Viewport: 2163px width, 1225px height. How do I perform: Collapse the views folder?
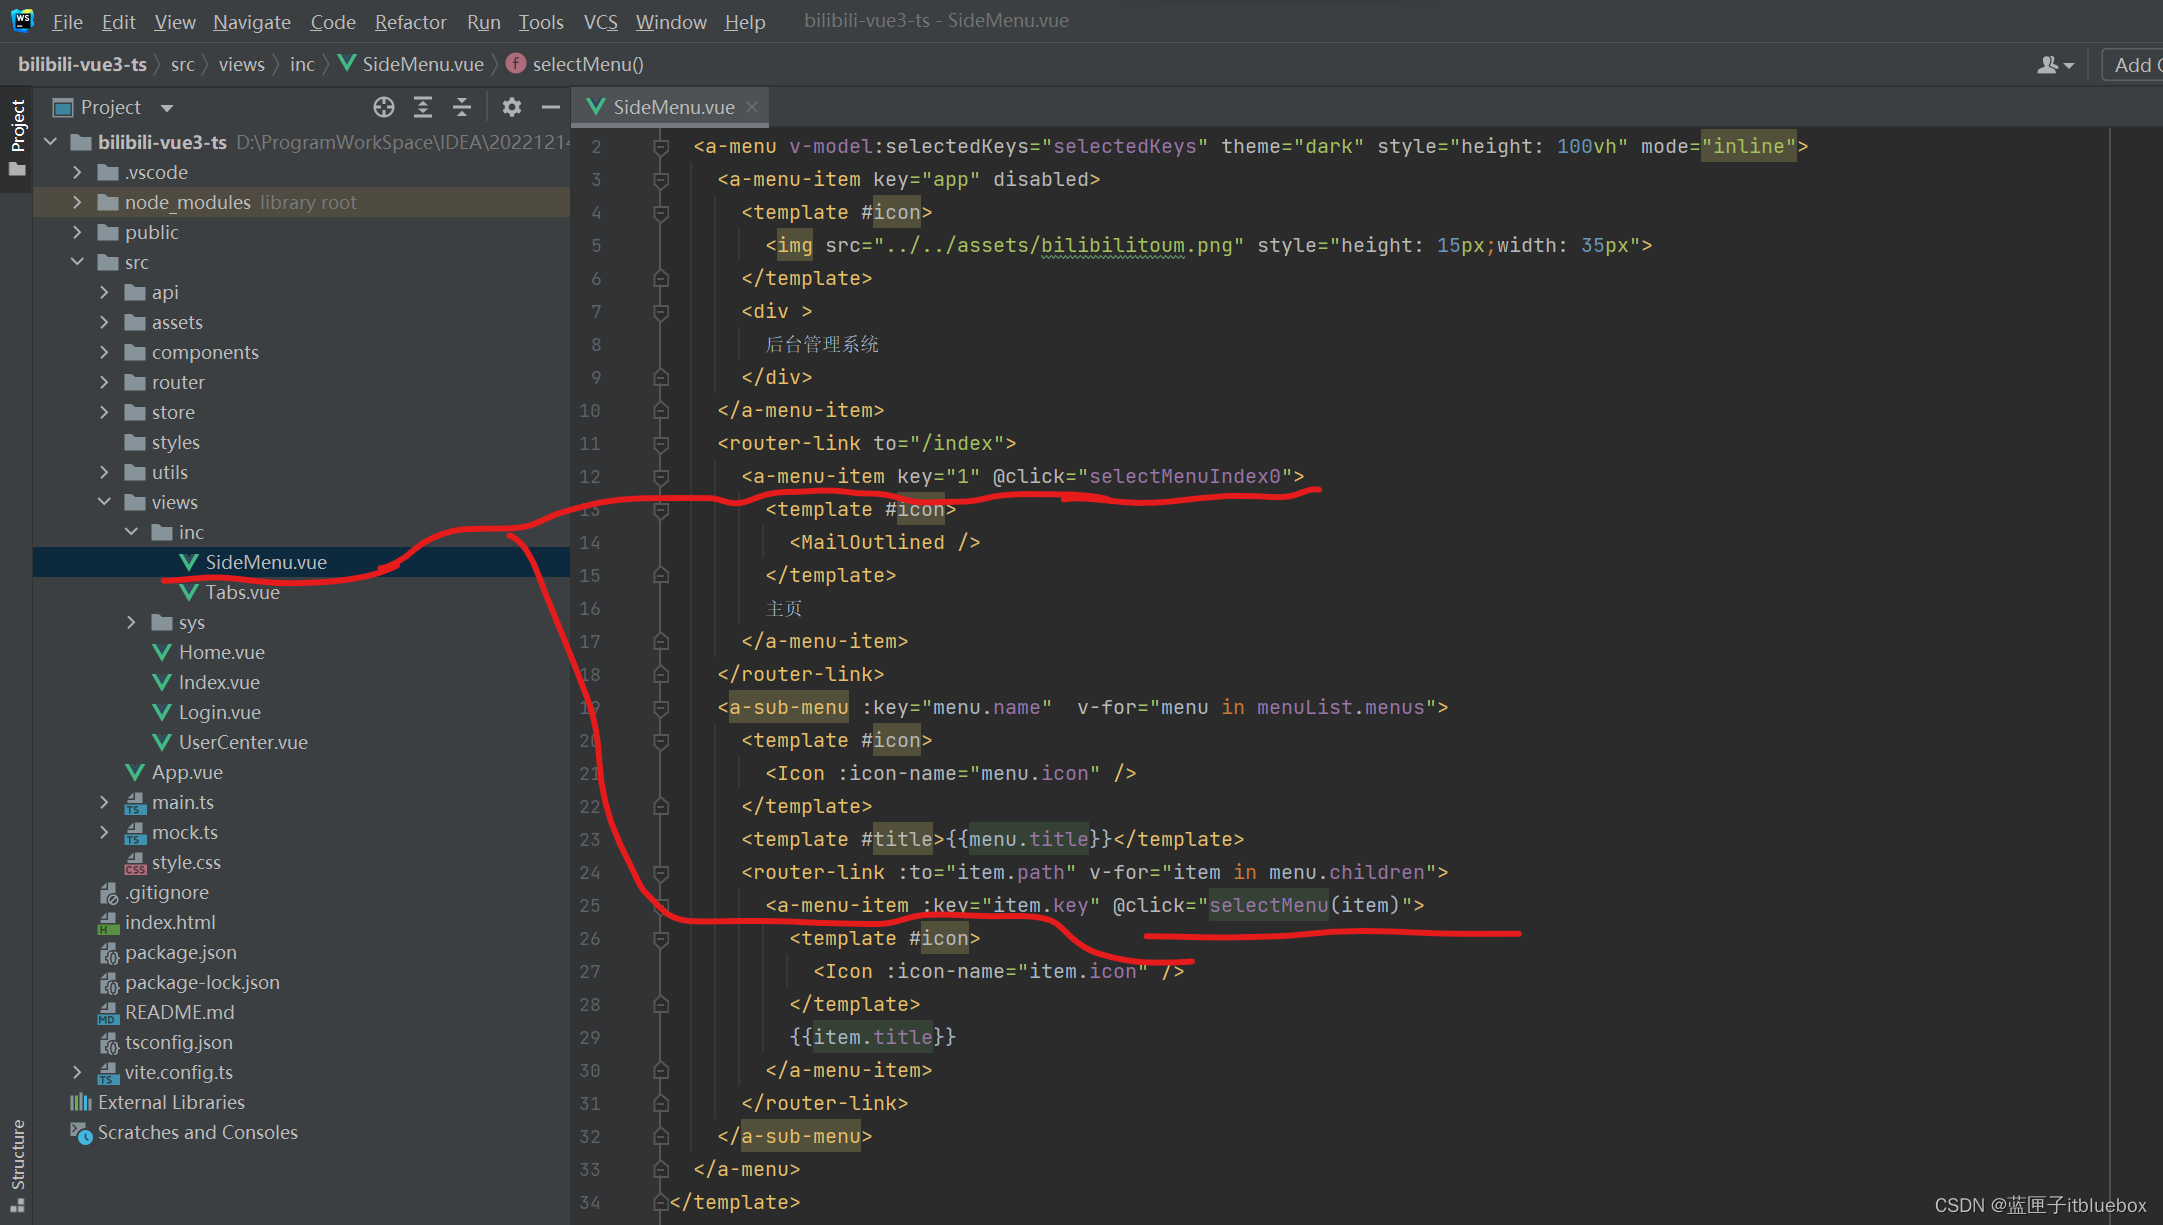tap(105, 502)
